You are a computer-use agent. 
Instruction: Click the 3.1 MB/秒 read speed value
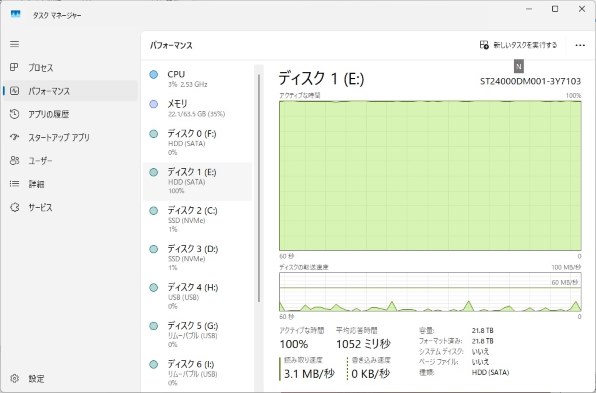[309, 374]
